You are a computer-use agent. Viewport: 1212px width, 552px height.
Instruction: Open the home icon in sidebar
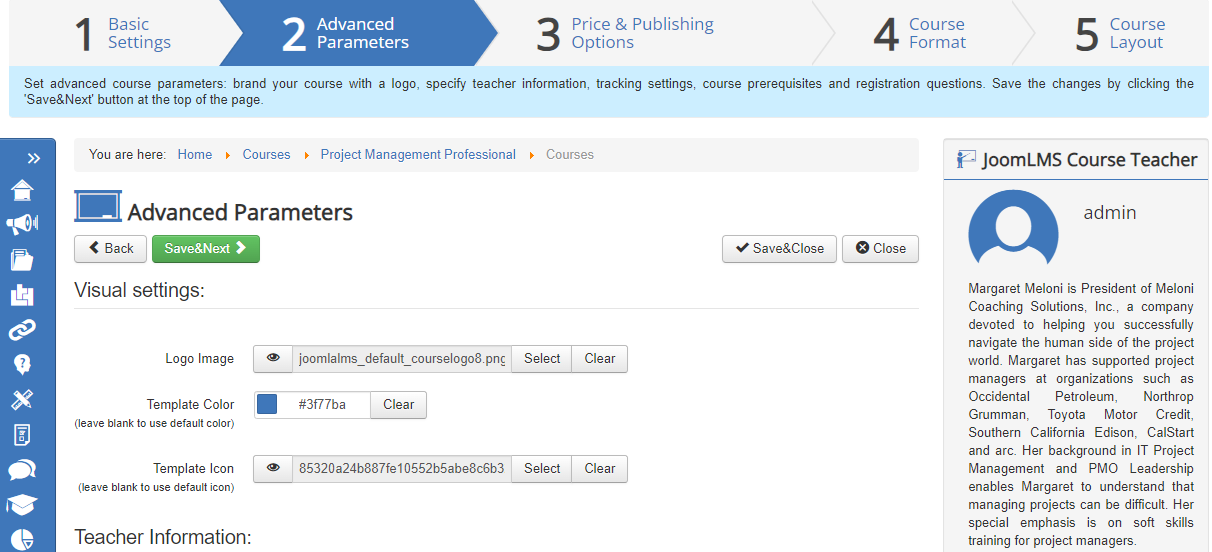[x=22, y=191]
